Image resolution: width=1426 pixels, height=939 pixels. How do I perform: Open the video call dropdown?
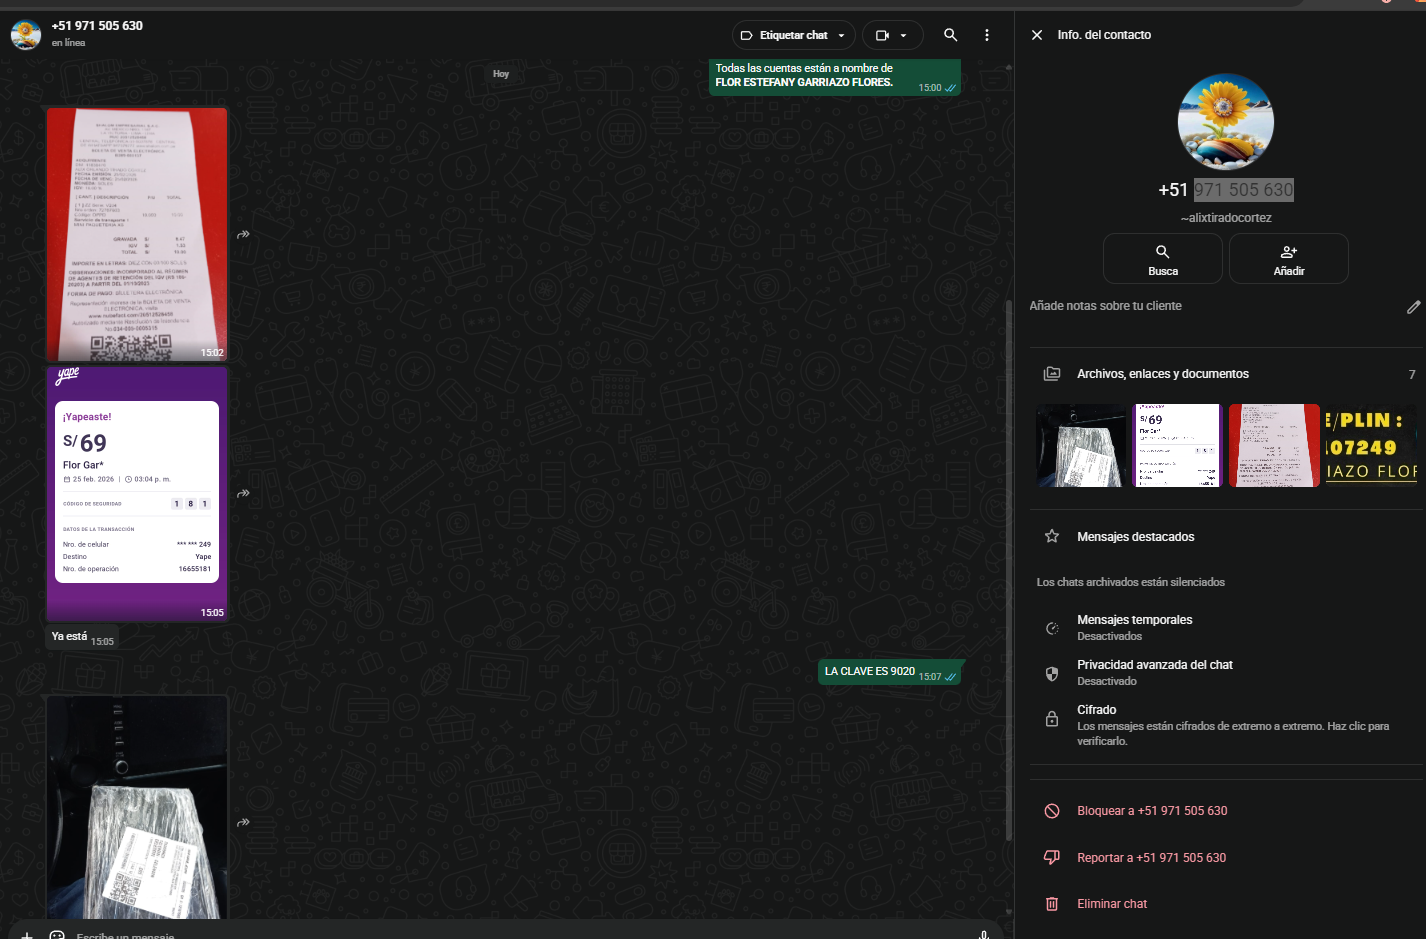[x=892, y=35]
